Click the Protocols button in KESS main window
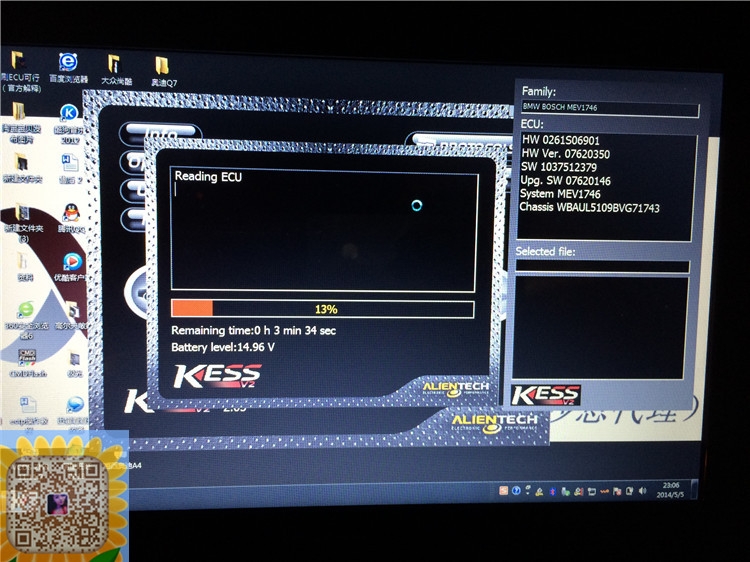The height and width of the screenshot is (562, 750). click(461, 142)
